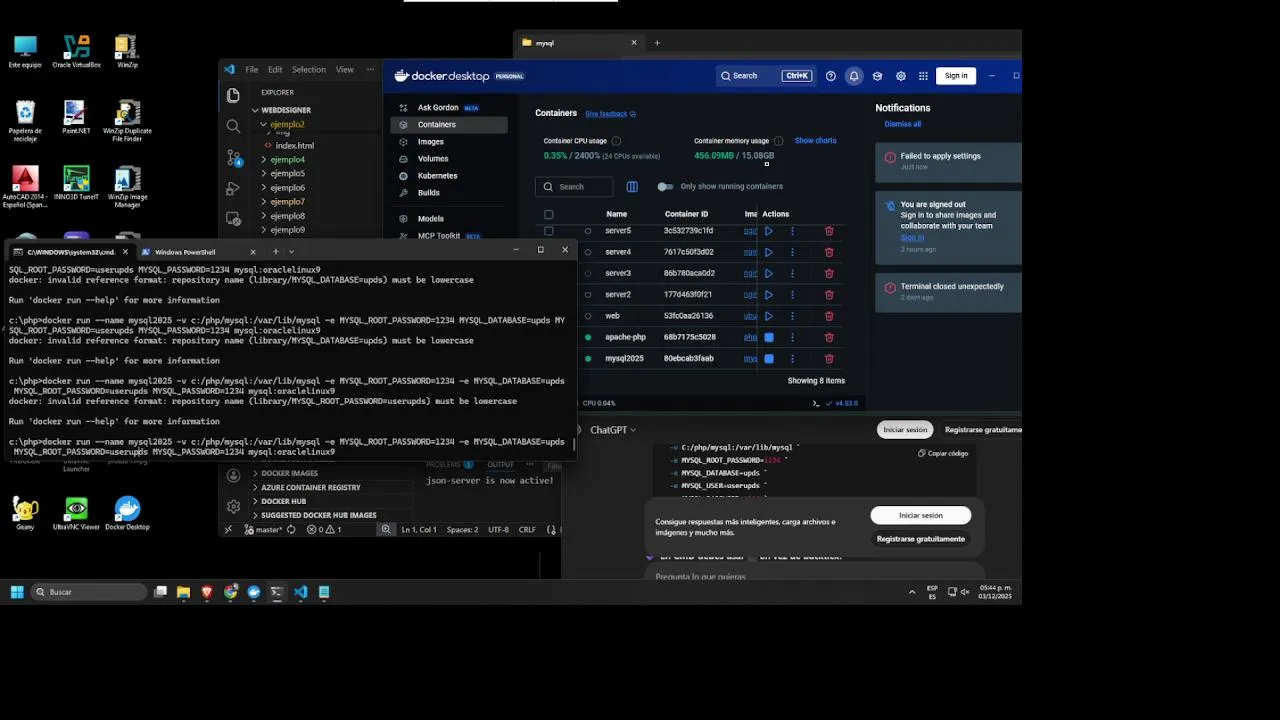This screenshot has height=720, width=1280.
Task: Open Windows Start button
Action: pyautogui.click(x=17, y=592)
